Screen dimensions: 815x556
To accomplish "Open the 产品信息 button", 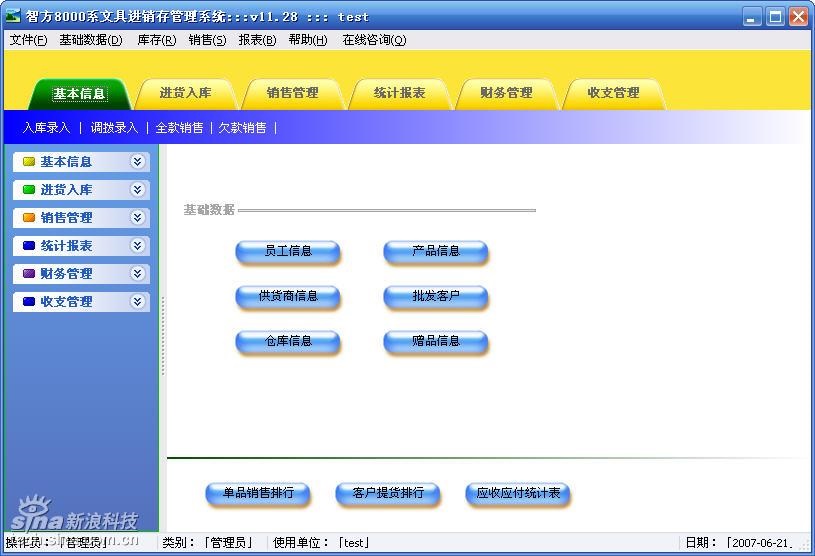I will point(436,253).
